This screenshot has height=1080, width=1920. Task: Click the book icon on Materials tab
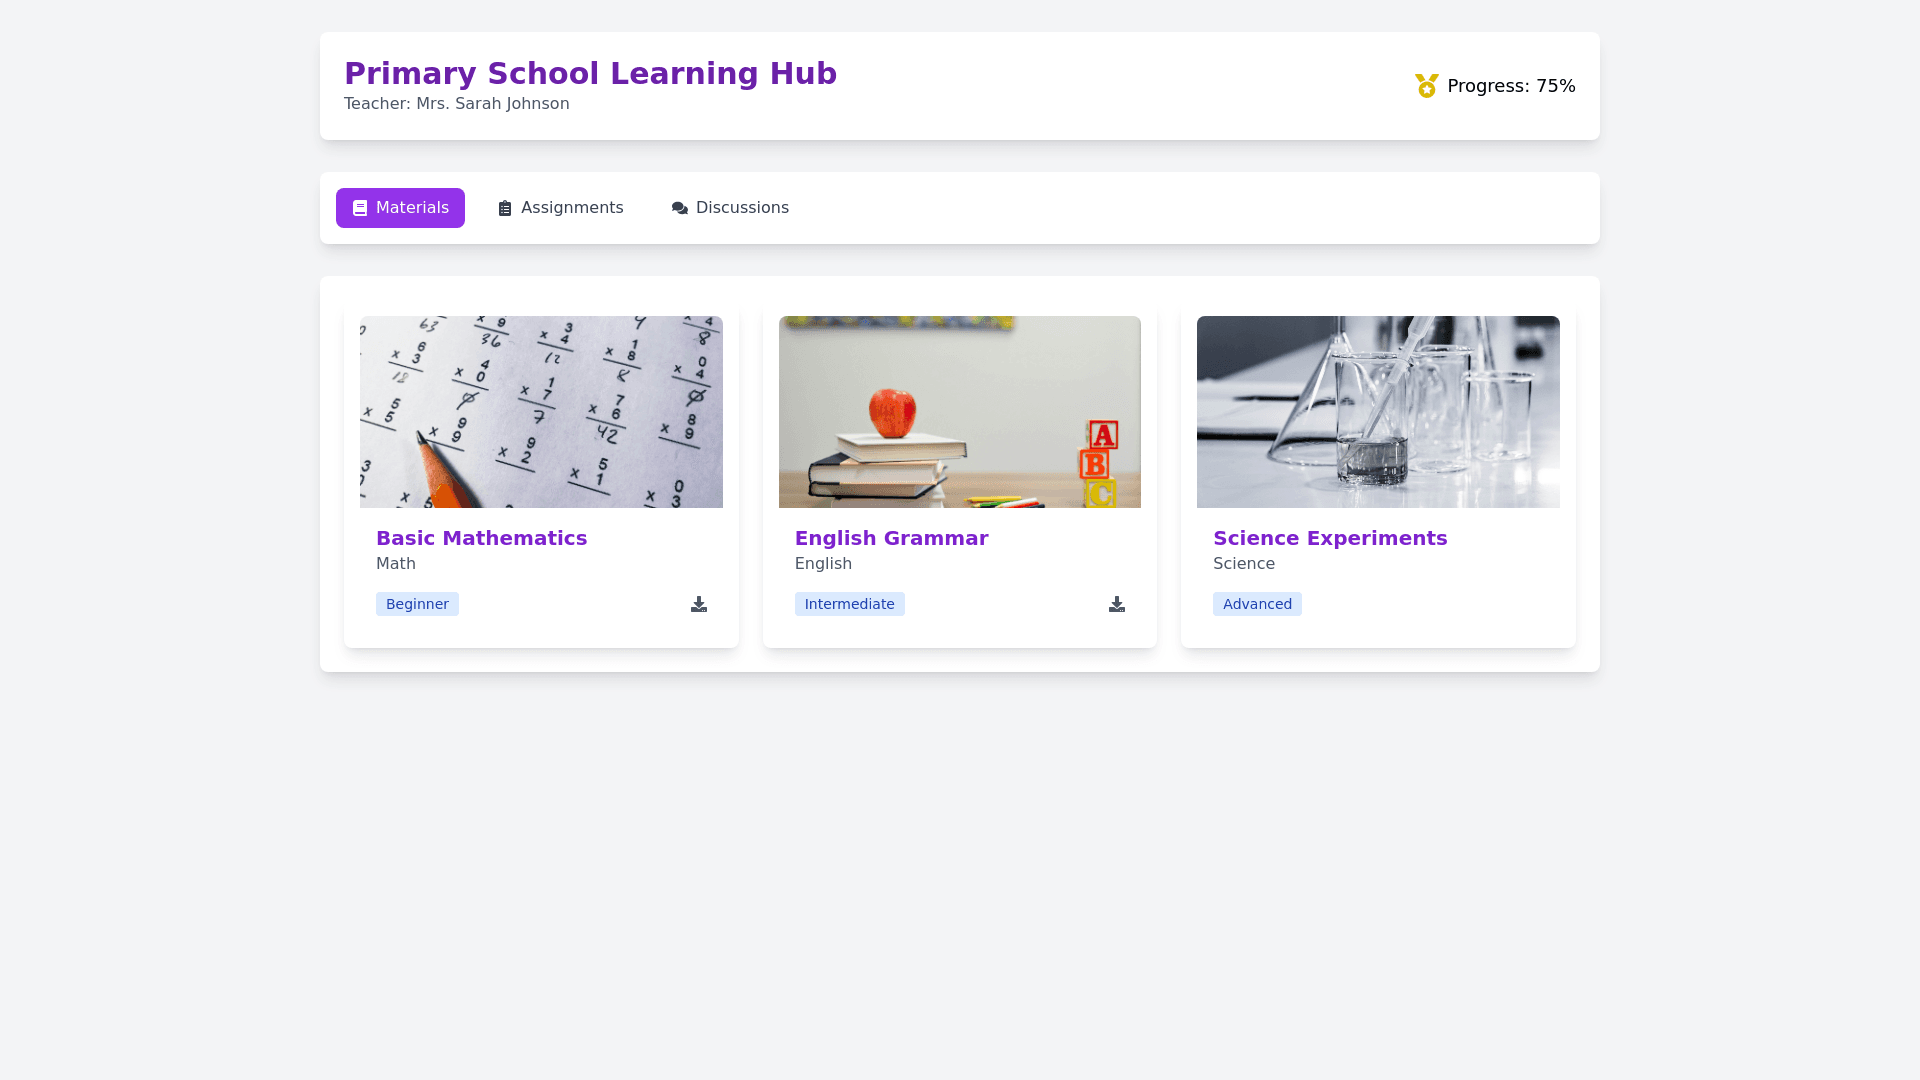pyautogui.click(x=360, y=208)
